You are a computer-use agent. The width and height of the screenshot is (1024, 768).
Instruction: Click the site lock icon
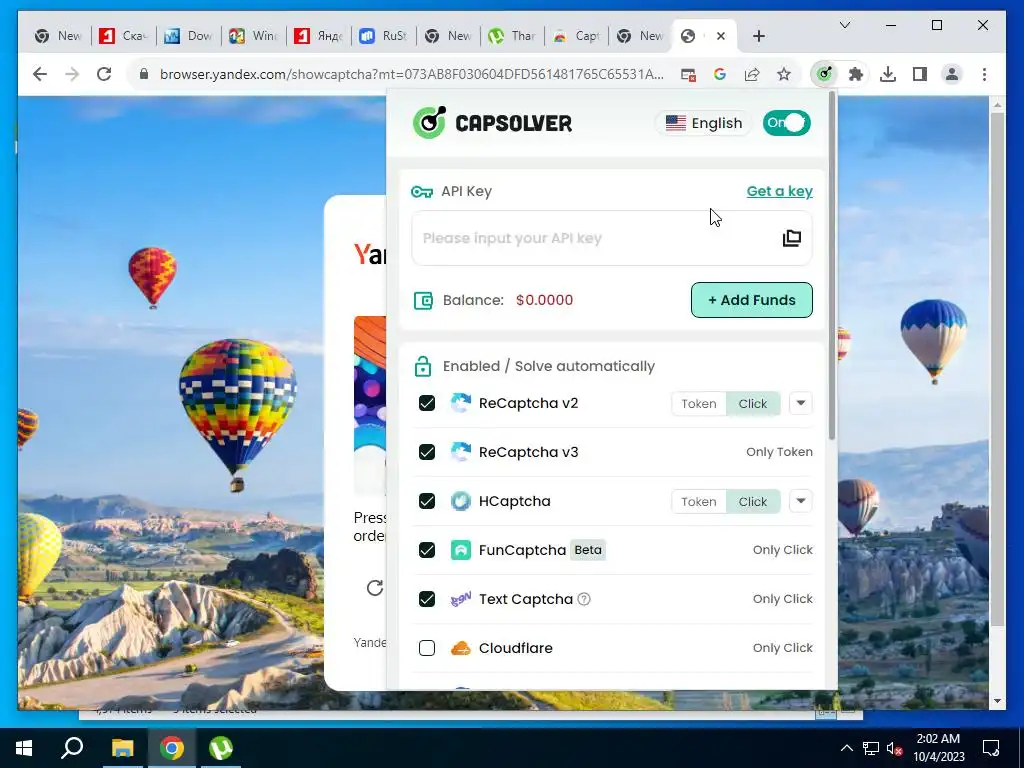click(144, 74)
